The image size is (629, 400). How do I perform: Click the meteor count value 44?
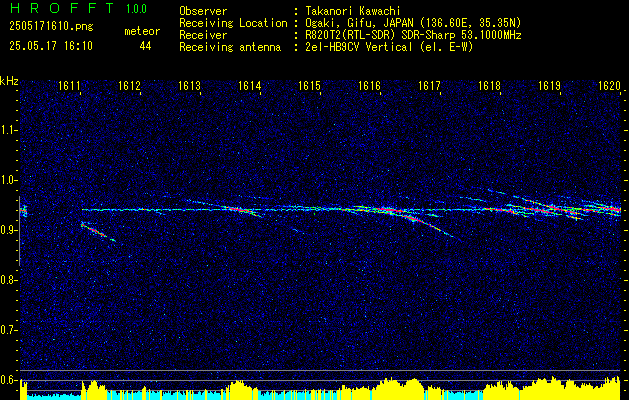[145, 46]
